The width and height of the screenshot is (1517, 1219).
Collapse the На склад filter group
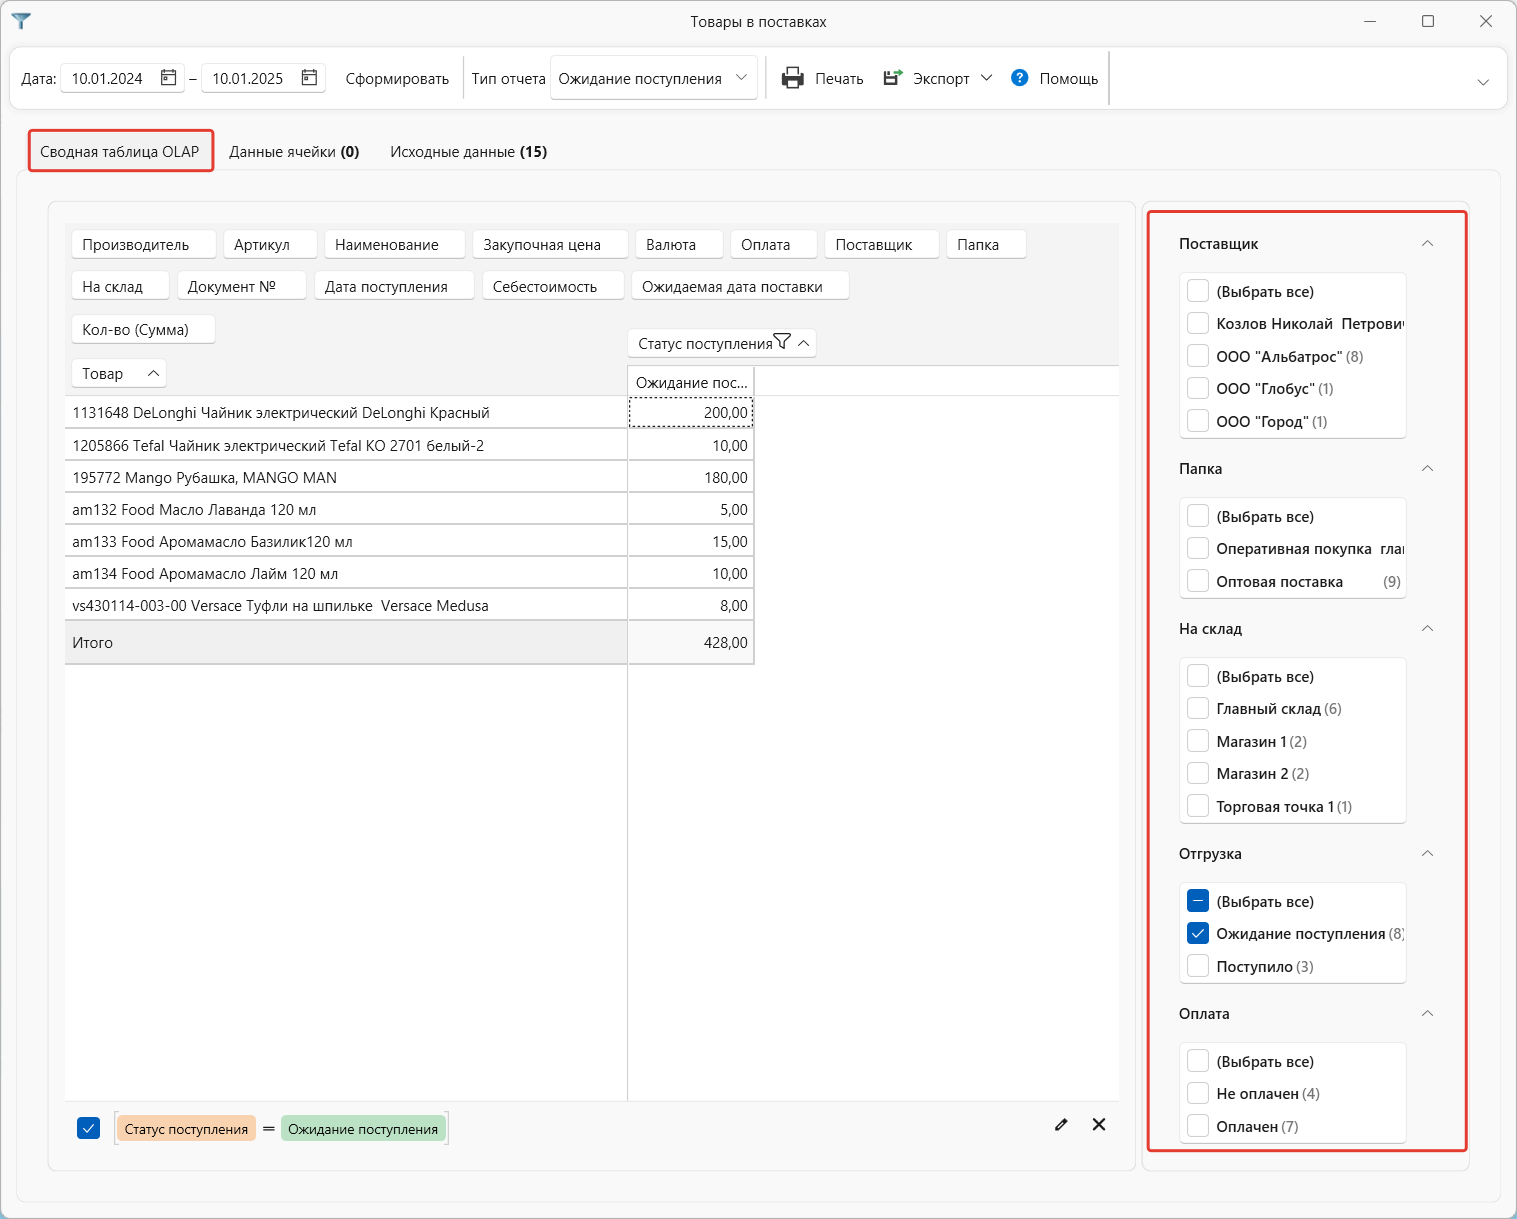(x=1428, y=629)
